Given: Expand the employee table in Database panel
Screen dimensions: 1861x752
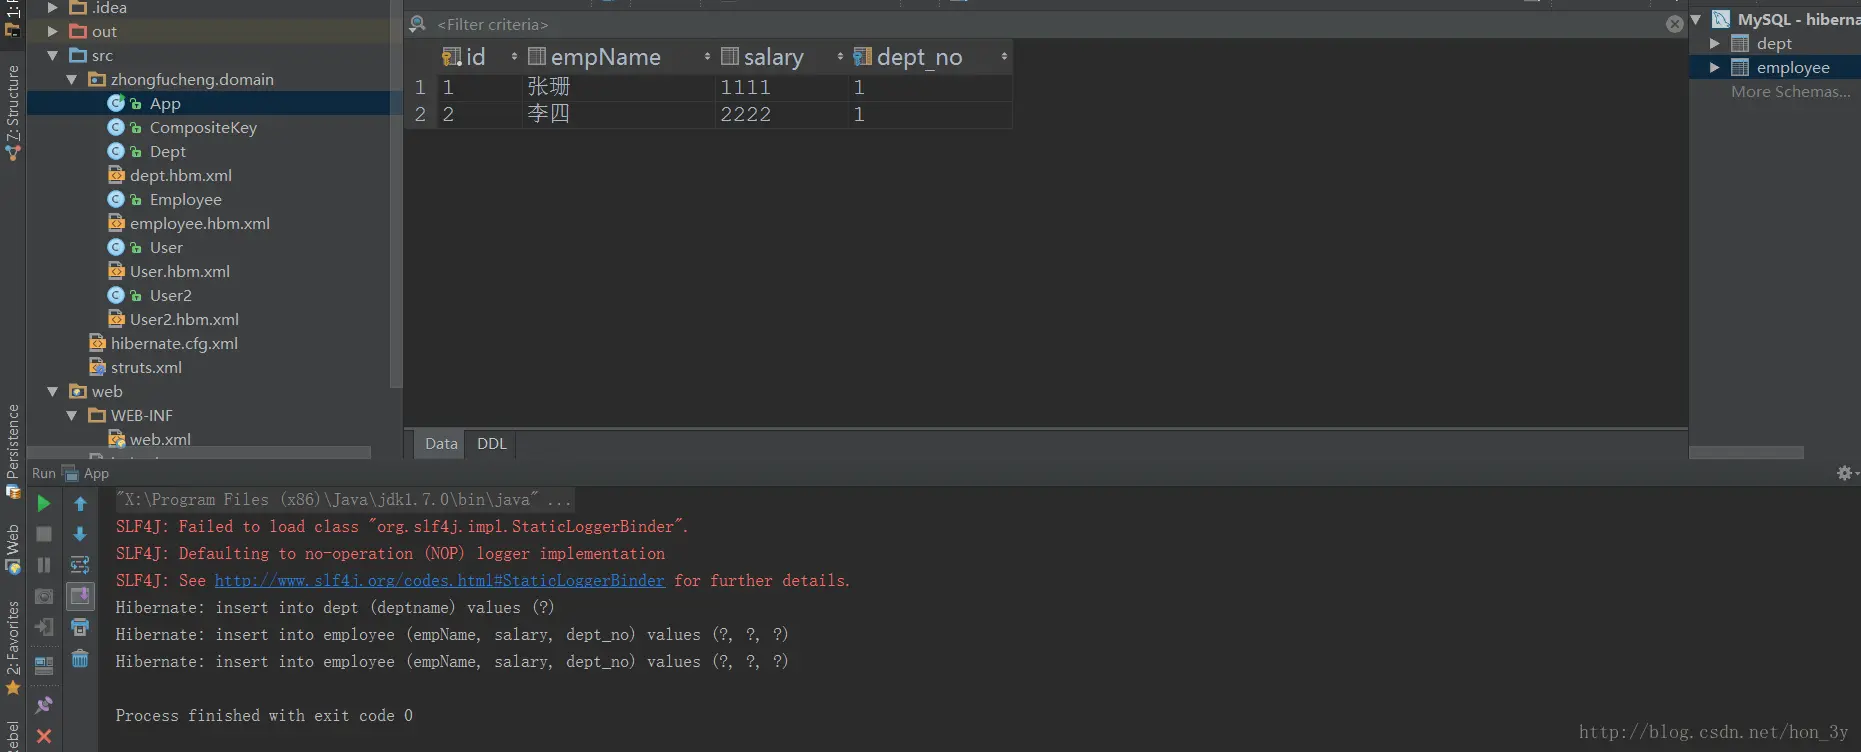Looking at the screenshot, I should [x=1715, y=67].
